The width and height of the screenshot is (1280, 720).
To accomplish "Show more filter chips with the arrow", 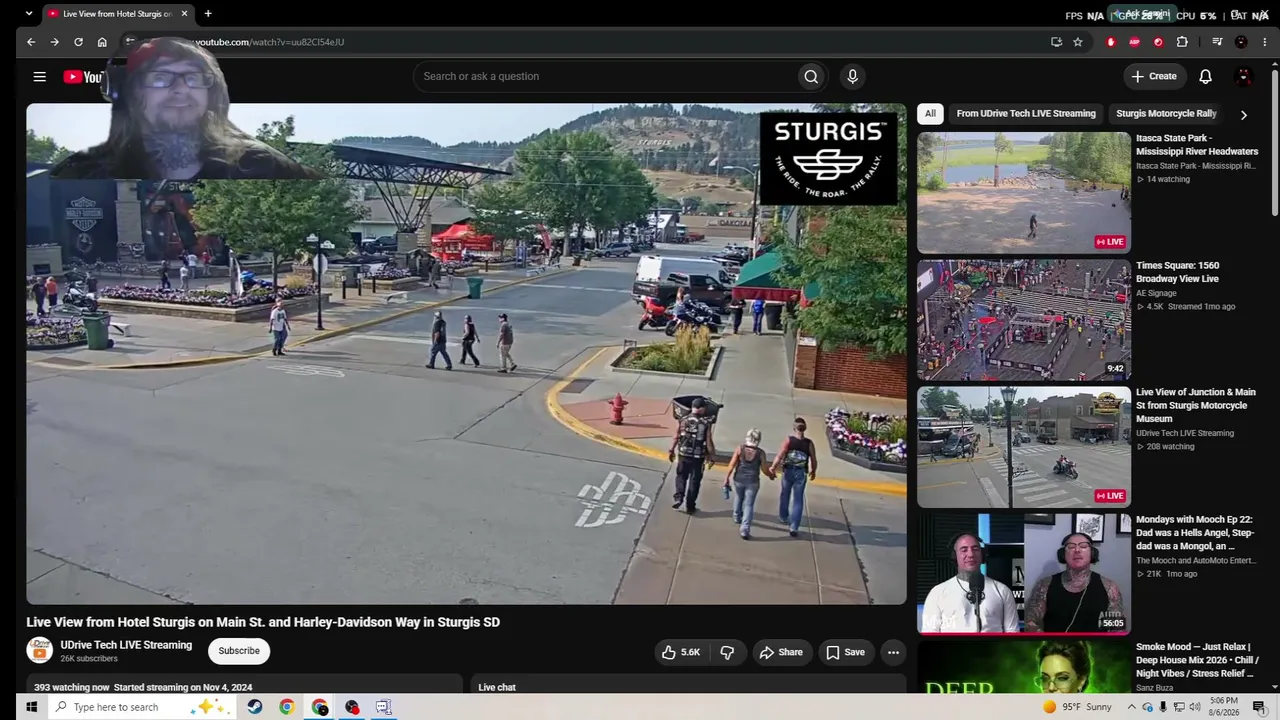I will pos(1243,114).
